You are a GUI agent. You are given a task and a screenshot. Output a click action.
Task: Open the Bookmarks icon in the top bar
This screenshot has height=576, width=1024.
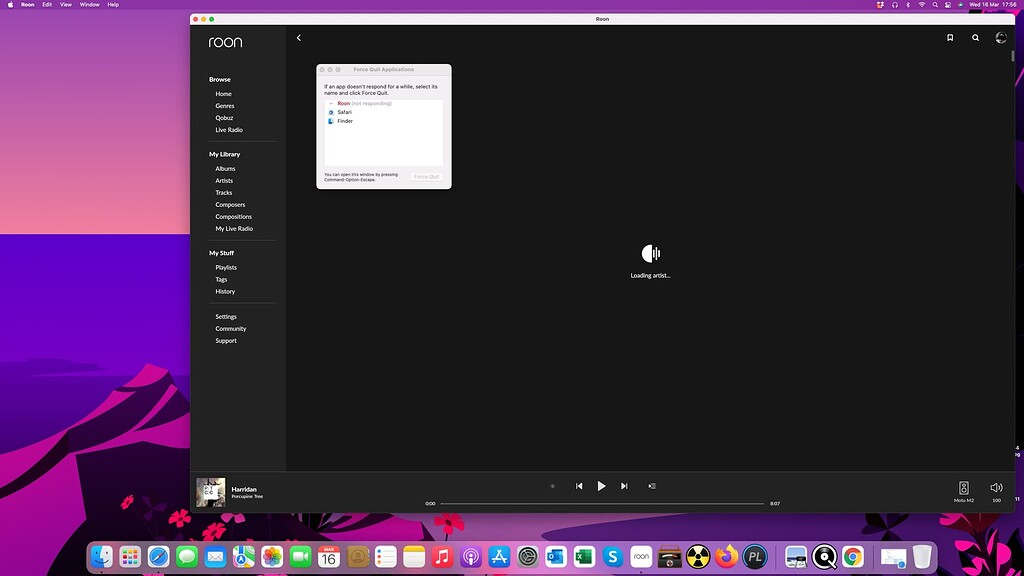pos(951,38)
